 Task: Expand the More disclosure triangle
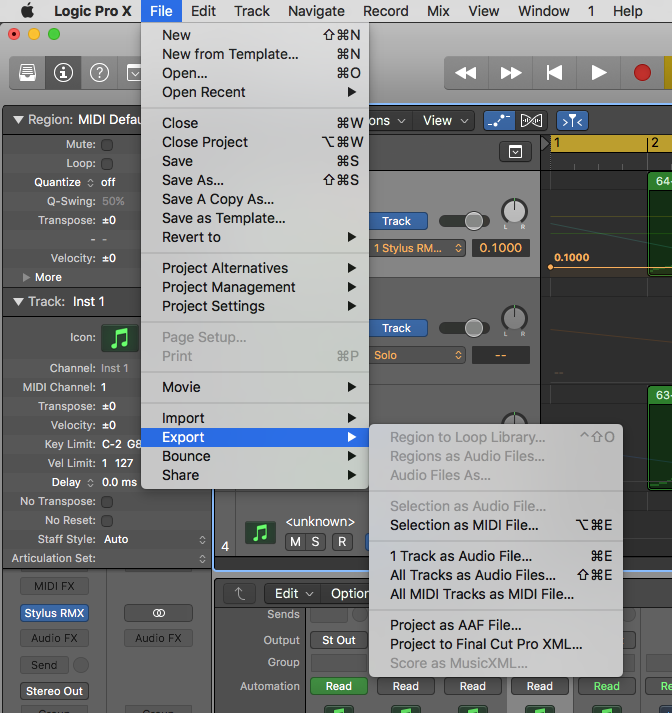[x=27, y=277]
